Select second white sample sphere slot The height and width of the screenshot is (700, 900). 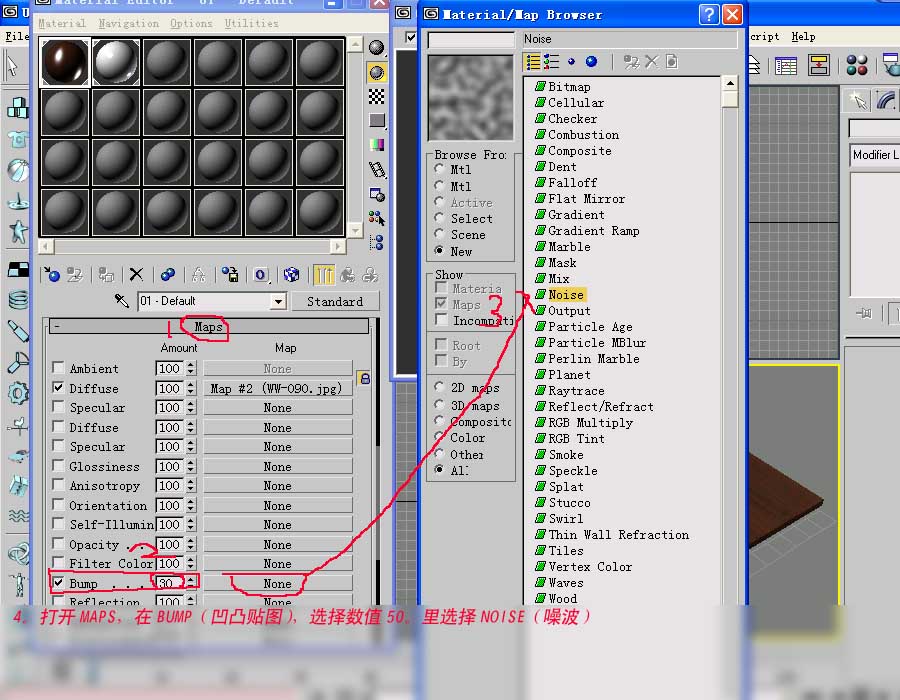pyautogui.click(x=116, y=62)
